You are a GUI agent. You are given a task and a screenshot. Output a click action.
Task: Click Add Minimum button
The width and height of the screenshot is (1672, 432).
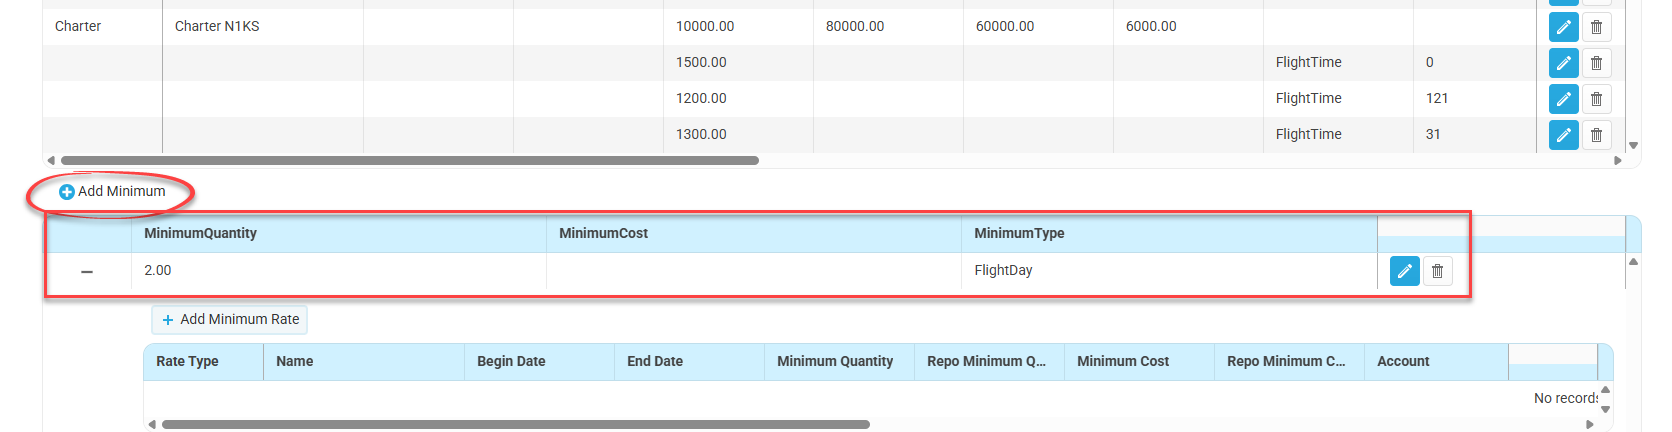112,192
